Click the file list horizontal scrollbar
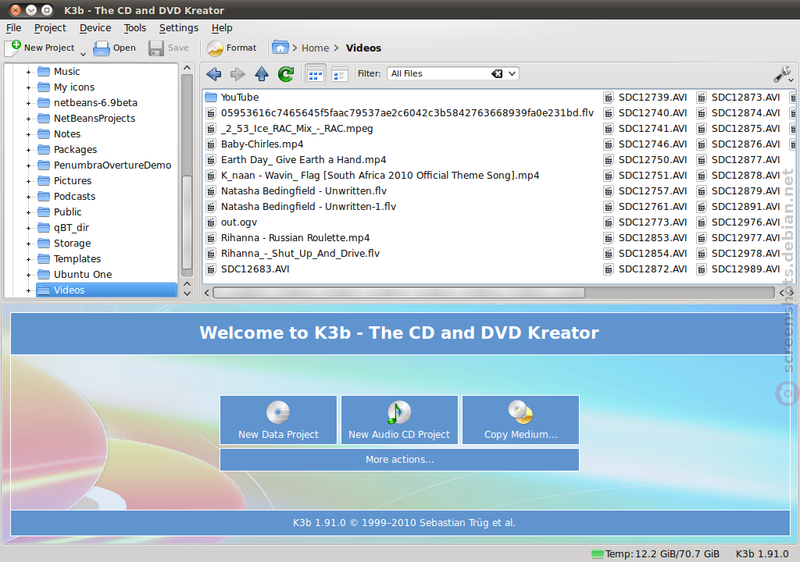800x562 pixels. (399, 293)
